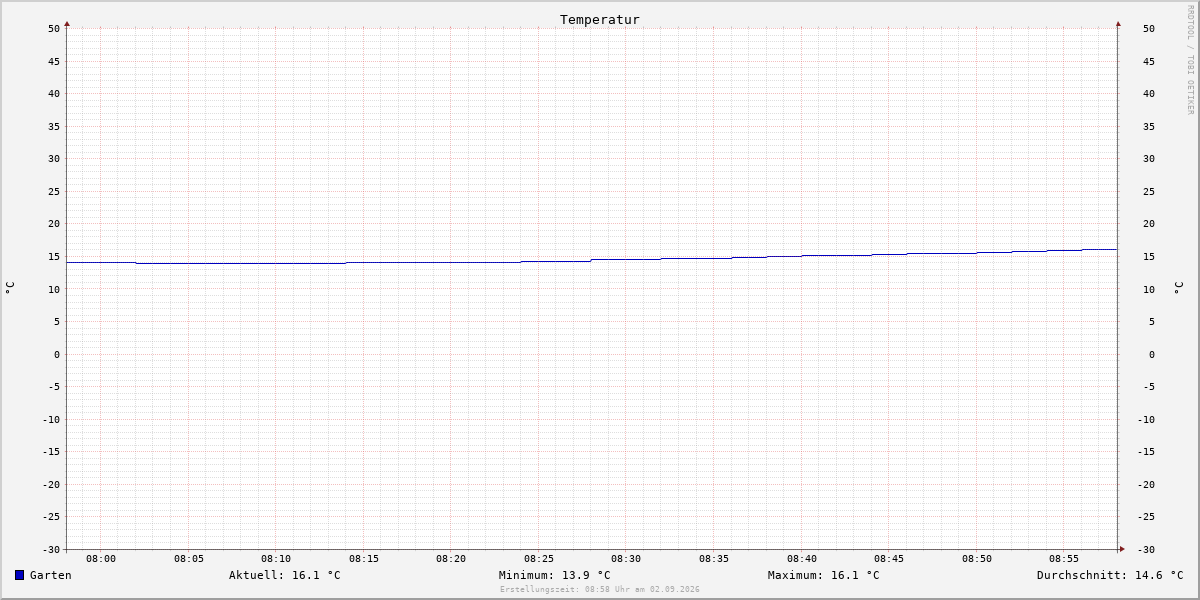
Task: Click the 08:00 time axis label
Action: tap(101, 559)
